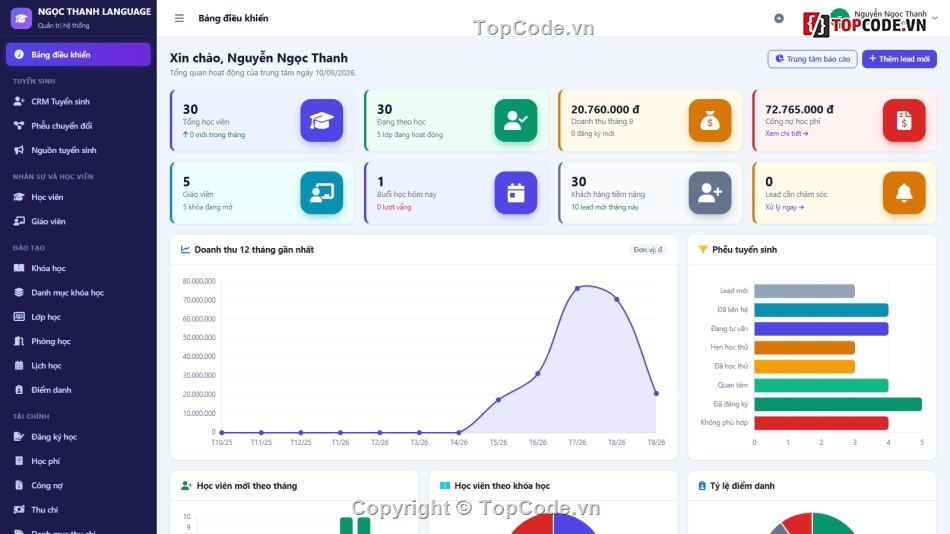This screenshot has height=534, width=950.
Task: Click the Danh mục khóa học layers icon
Action: click(x=19, y=292)
